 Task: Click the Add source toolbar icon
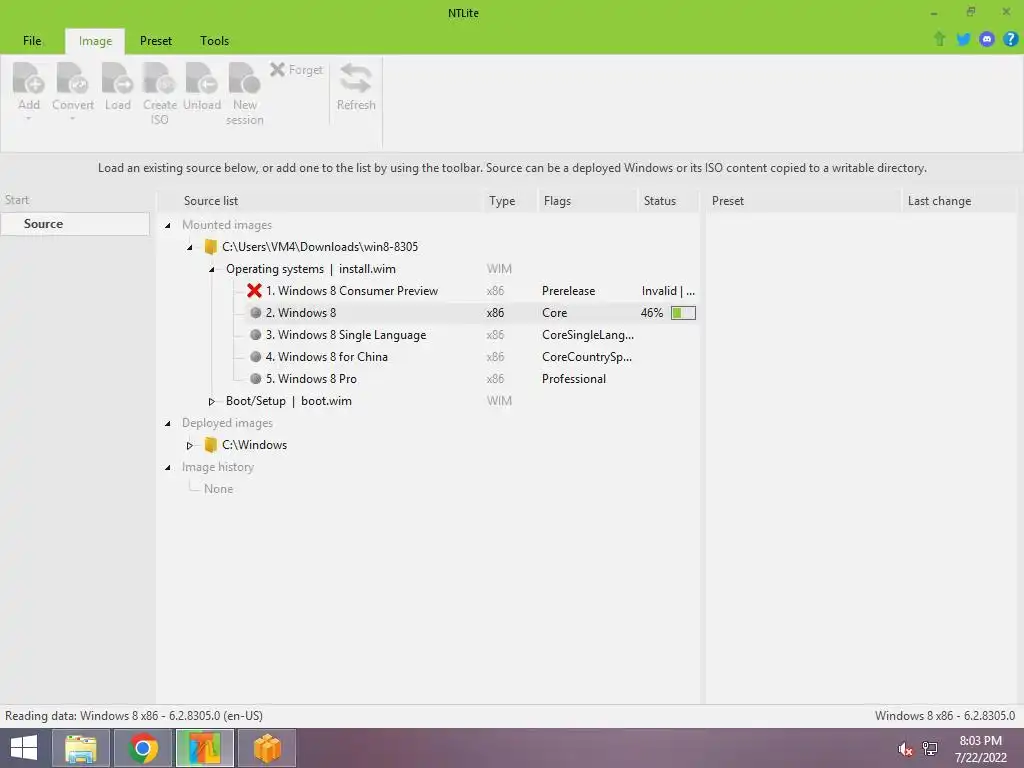pyautogui.click(x=29, y=79)
